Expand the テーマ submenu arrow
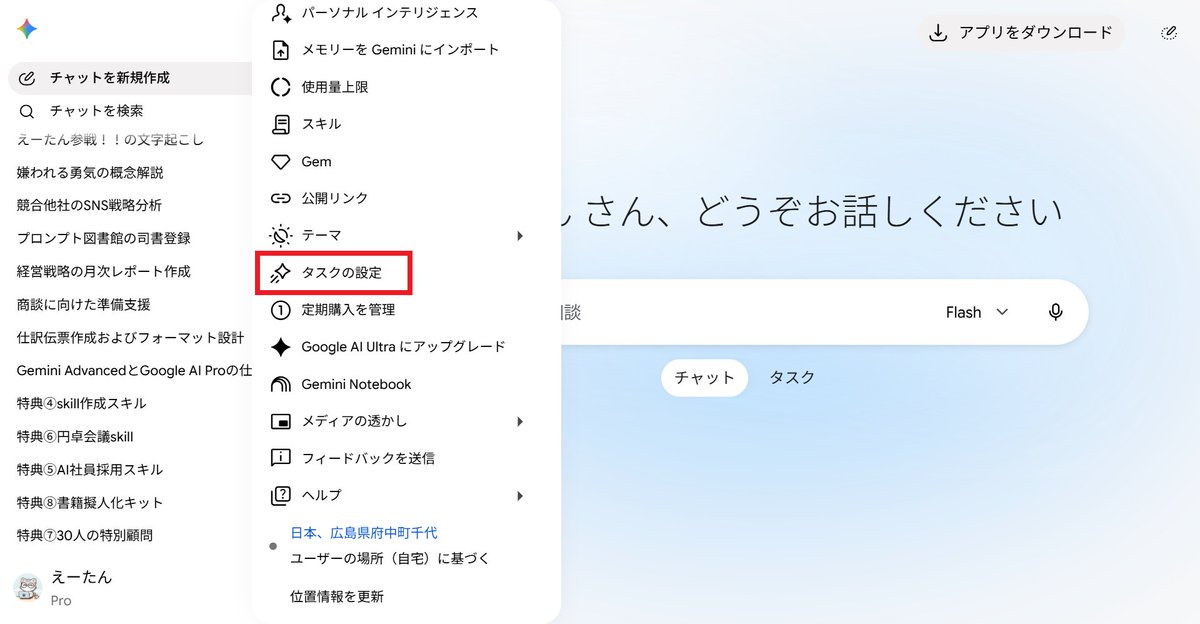Screen dimensions: 1200x624 click(520, 236)
